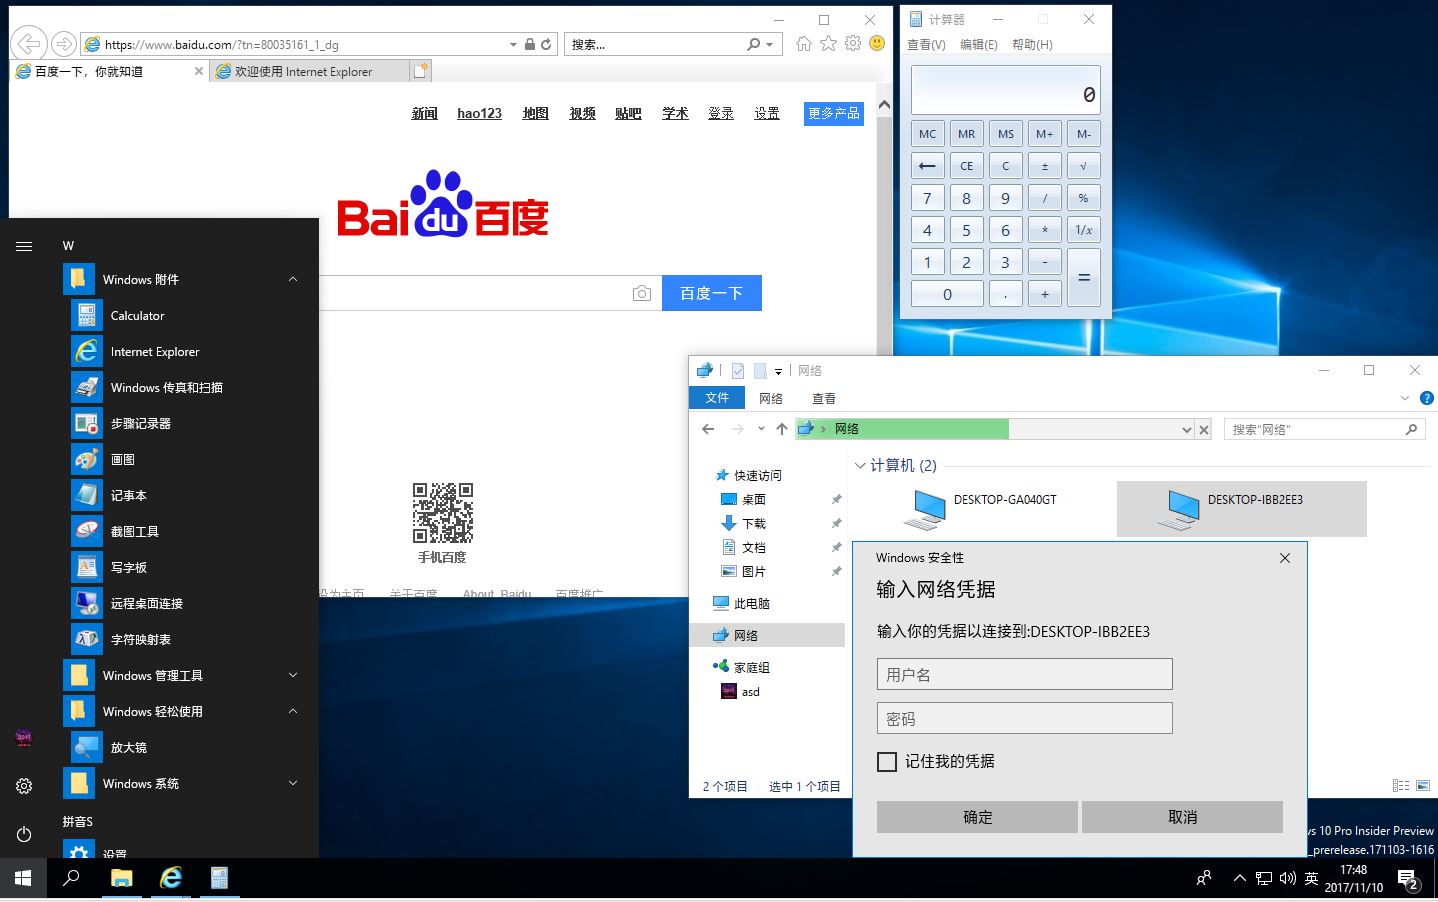Collapse the Windows 附件 folder

point(293,279)
